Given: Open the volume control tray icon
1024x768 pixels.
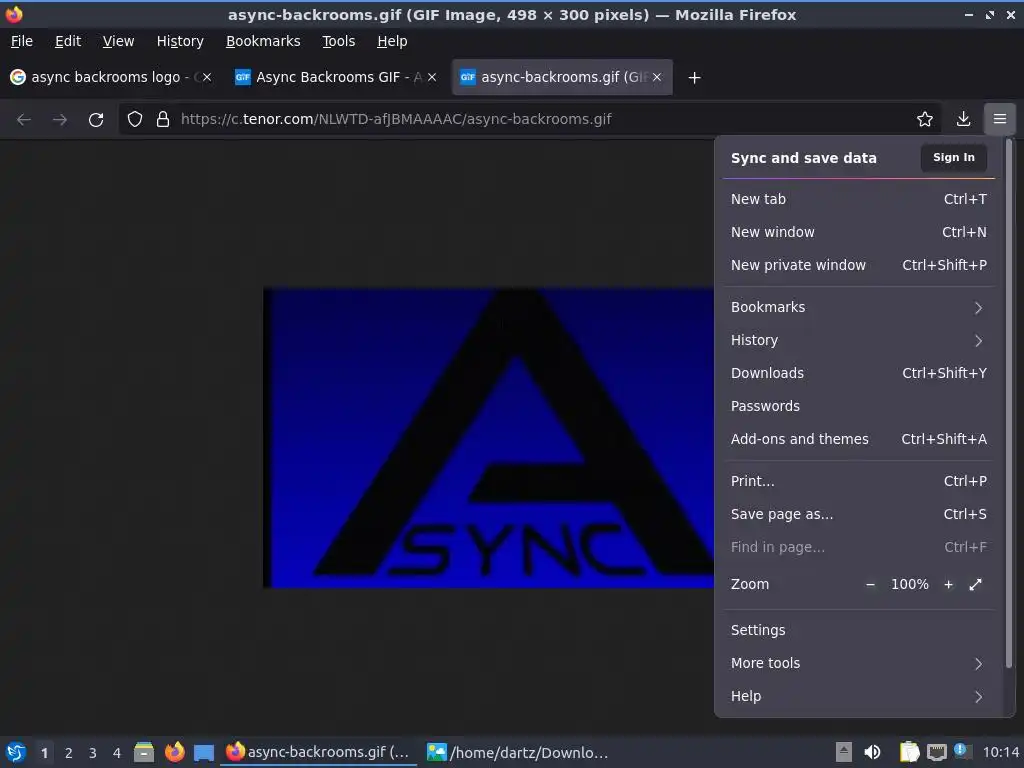Looking at the screenshot, I should pyautogui.click(x=872, y=752).
